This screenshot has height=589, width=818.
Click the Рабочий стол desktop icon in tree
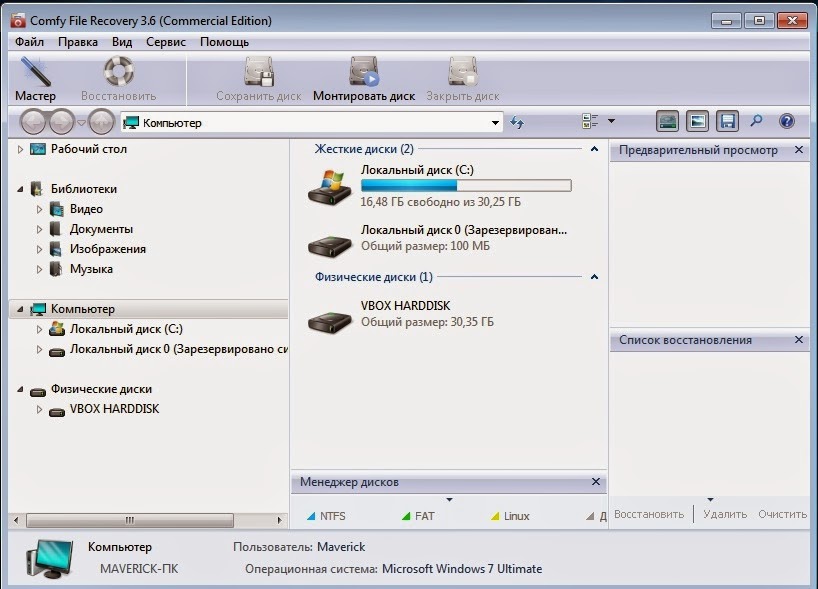pyautogui.click(x=38, y=149)
